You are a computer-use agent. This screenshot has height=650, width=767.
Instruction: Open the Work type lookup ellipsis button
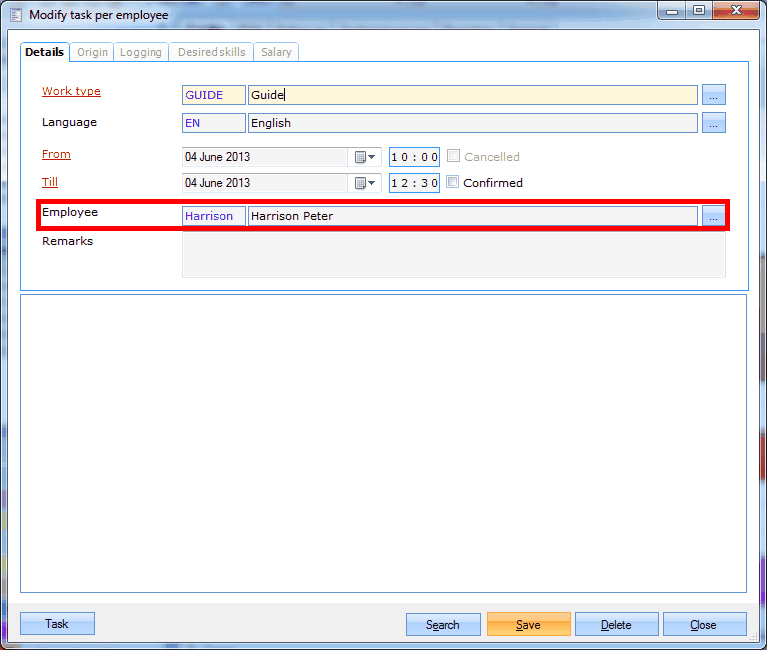(714, 95)
